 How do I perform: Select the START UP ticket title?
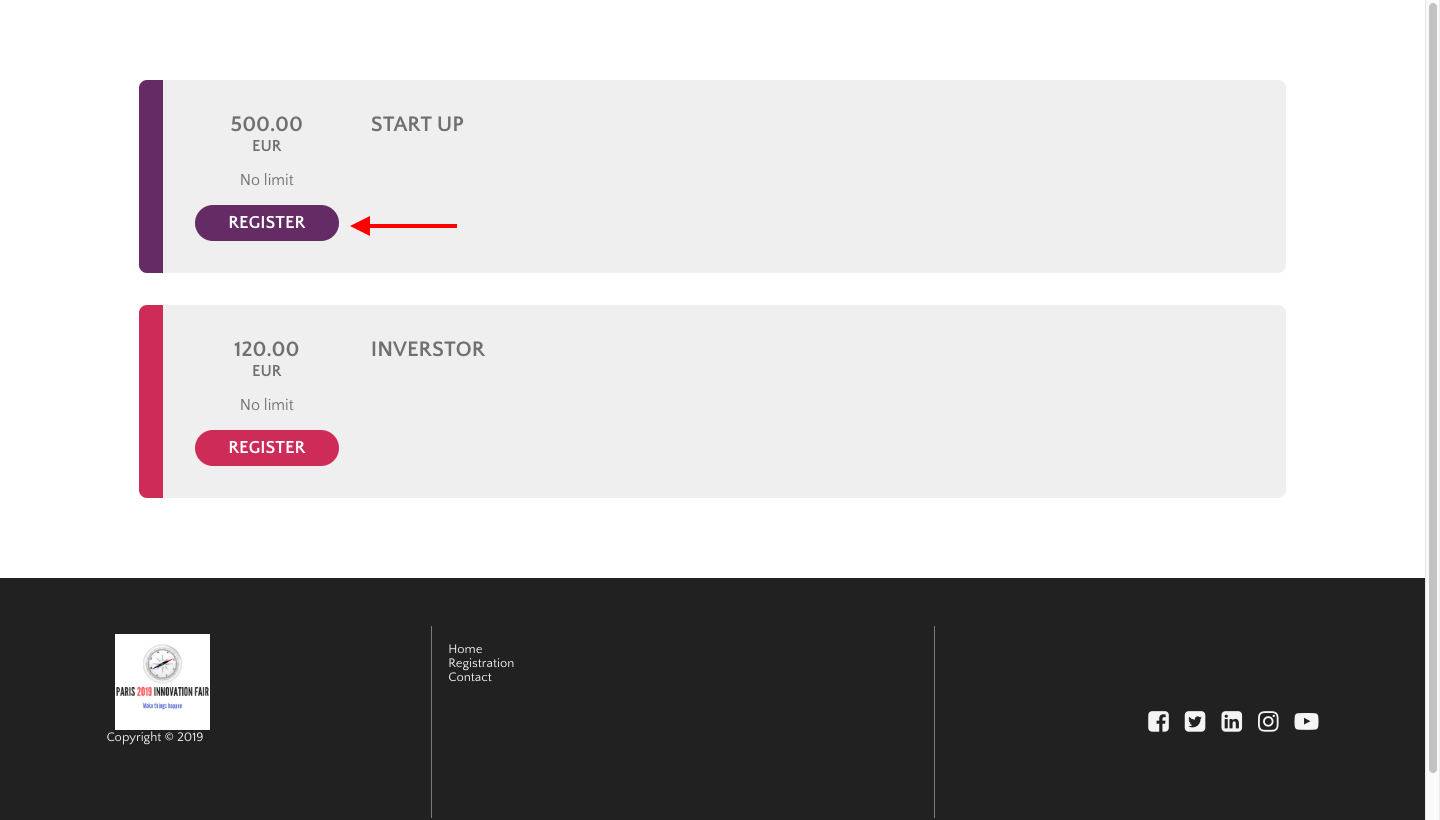tap(417, 124)
